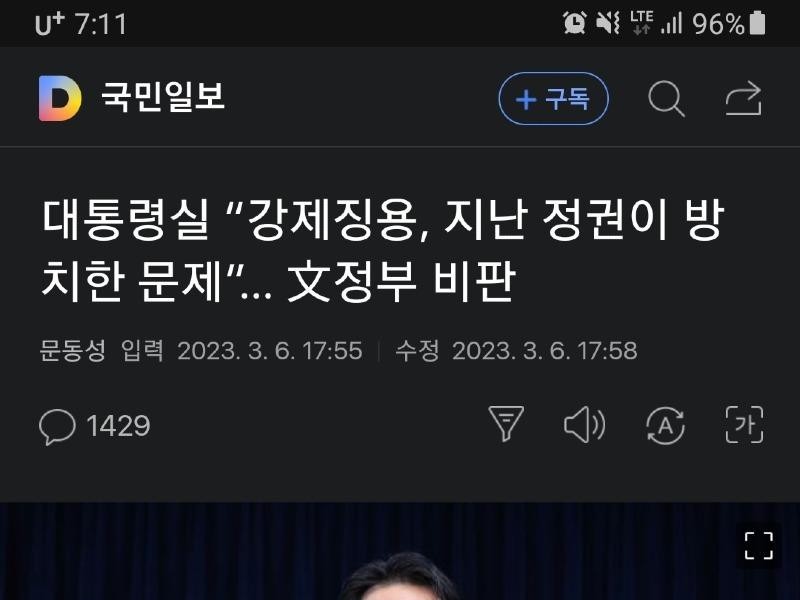Tap the modified time 수정 2023. 3. 6. 17:58
Viewport: 800px width, 600px height.
516,351
